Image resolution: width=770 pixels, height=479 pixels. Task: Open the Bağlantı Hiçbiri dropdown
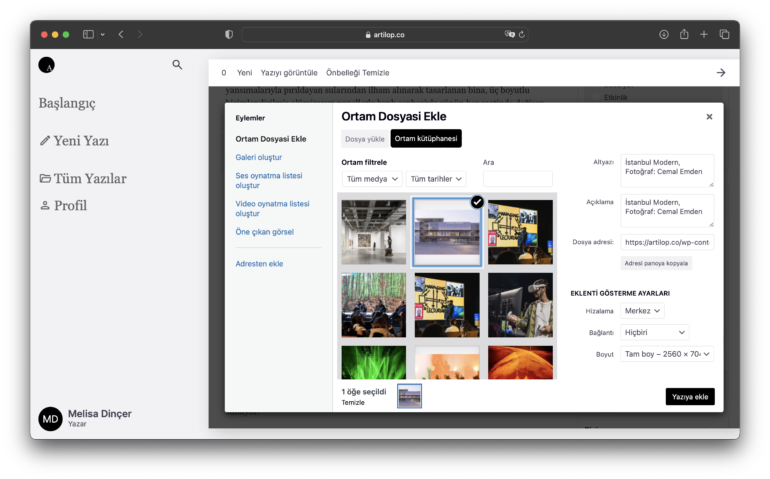point(655,333)
